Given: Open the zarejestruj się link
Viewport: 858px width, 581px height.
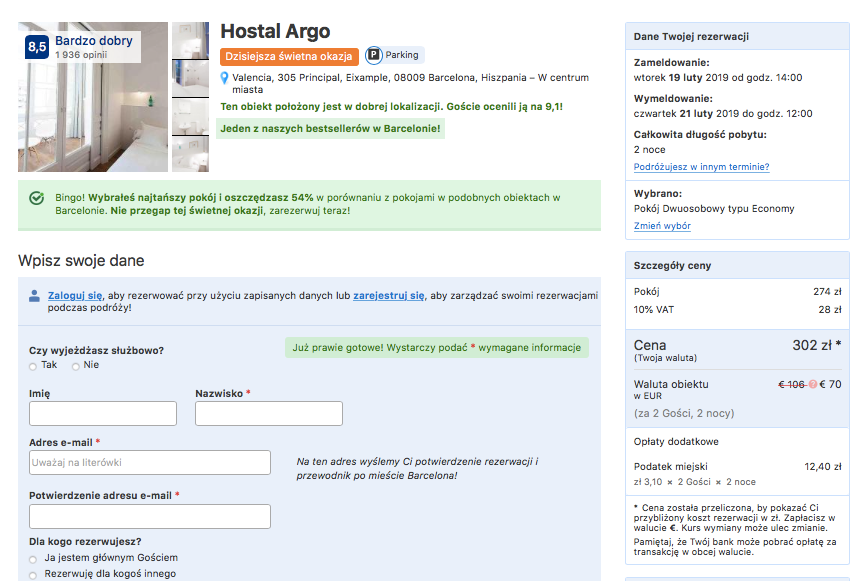Looking at the screenshot, I should pos(389,295).
